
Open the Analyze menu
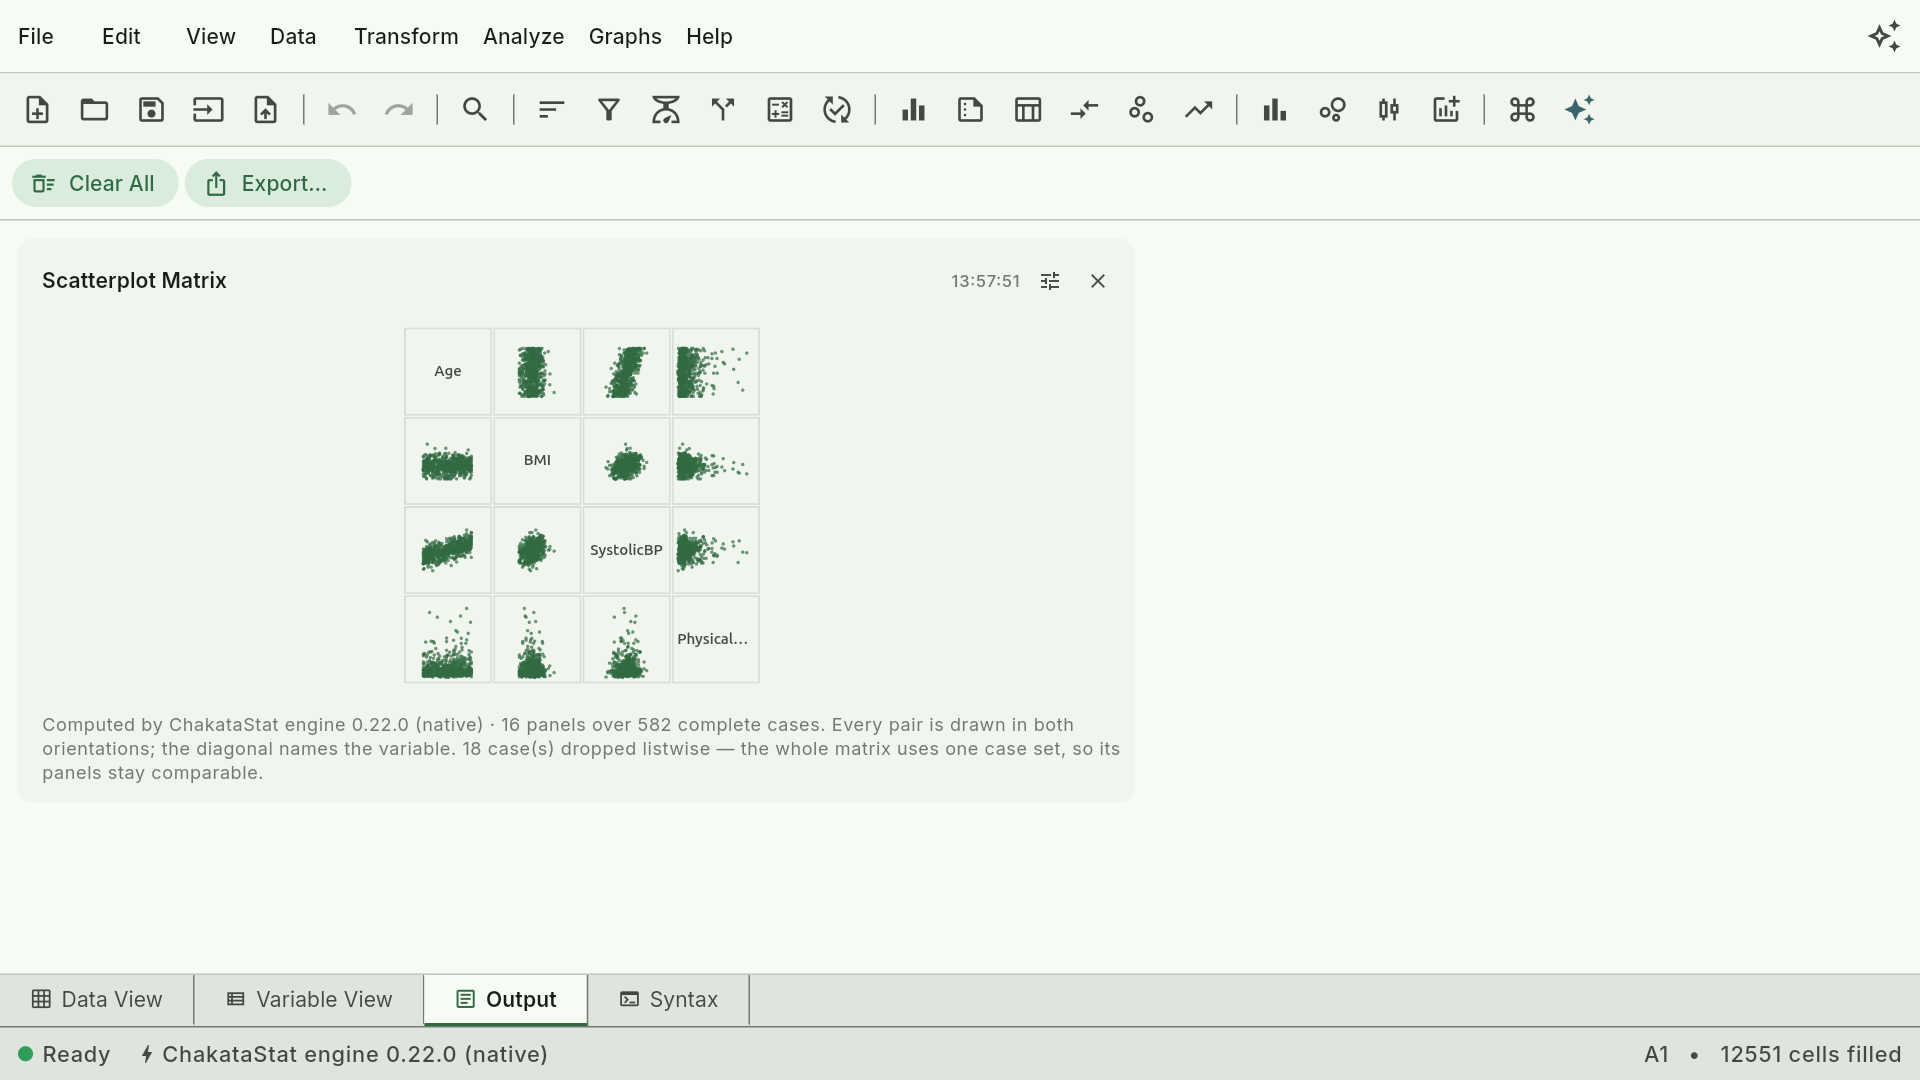coord(524,36)
